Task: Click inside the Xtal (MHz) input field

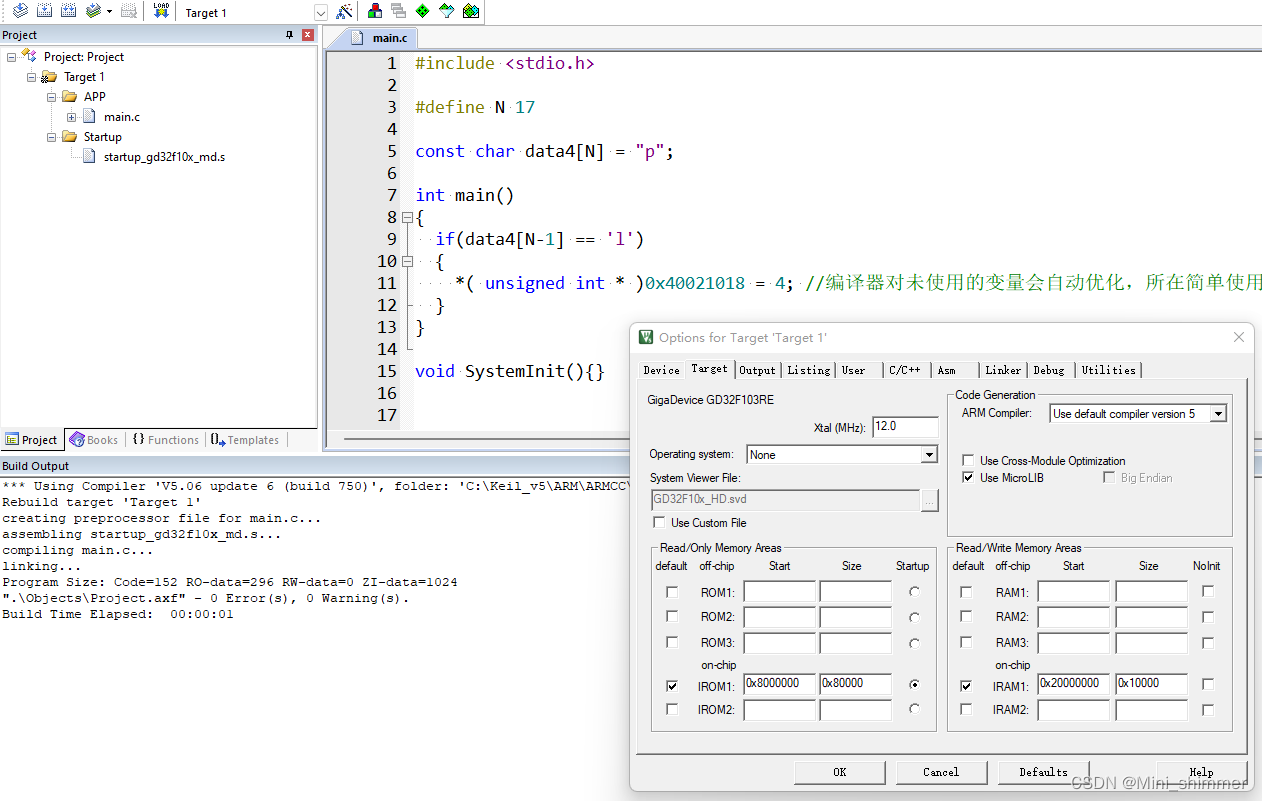Action: coord(903,426)
